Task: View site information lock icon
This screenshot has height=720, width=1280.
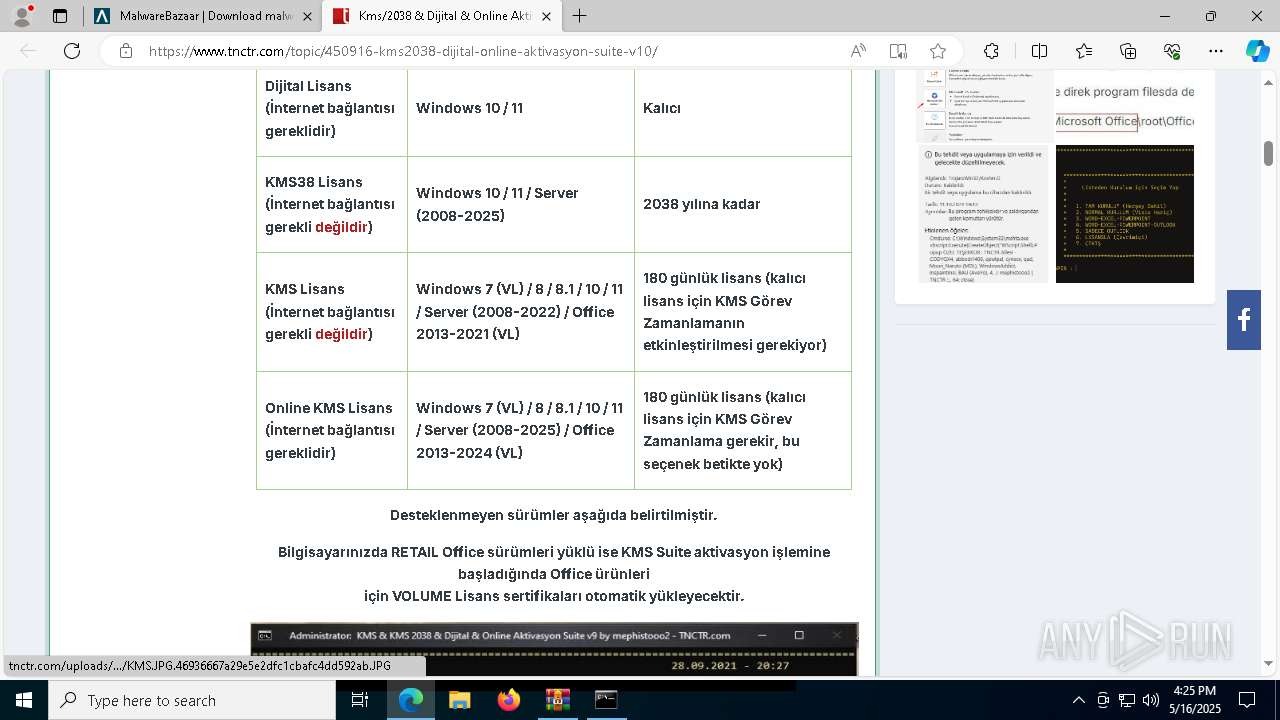Action: click(x=125, y=51)
